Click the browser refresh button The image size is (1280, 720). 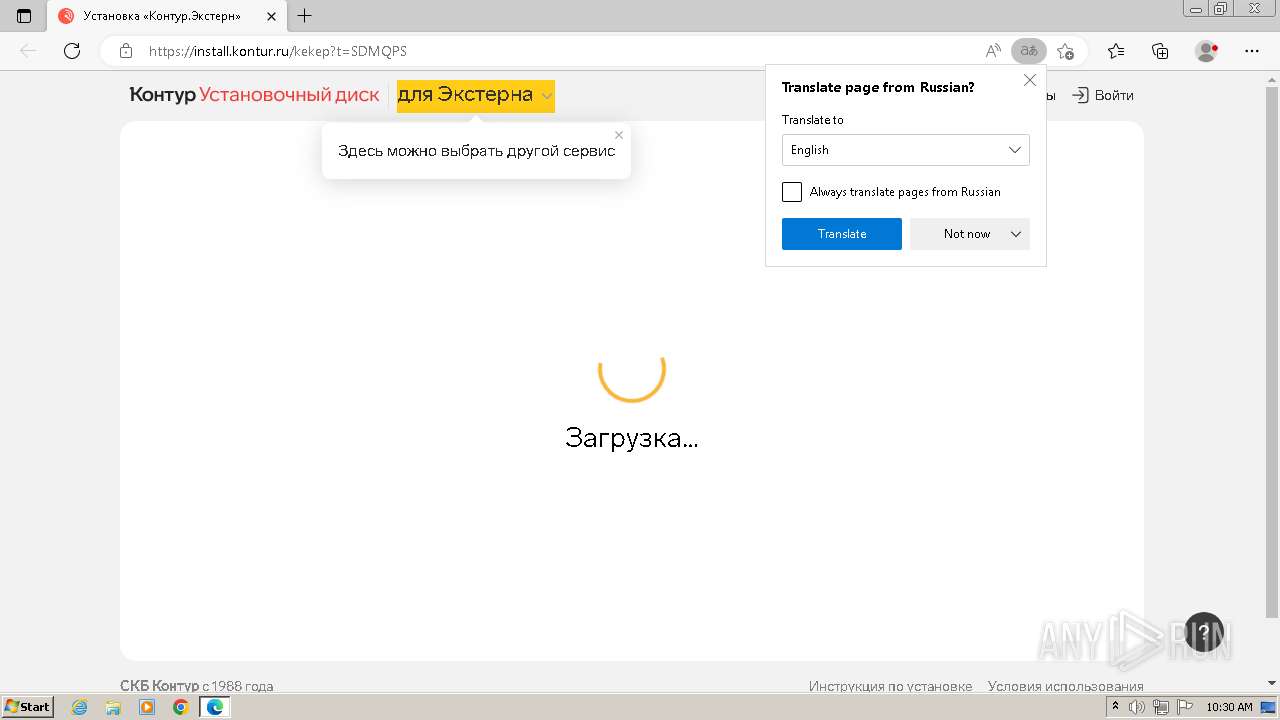point(72,51)
